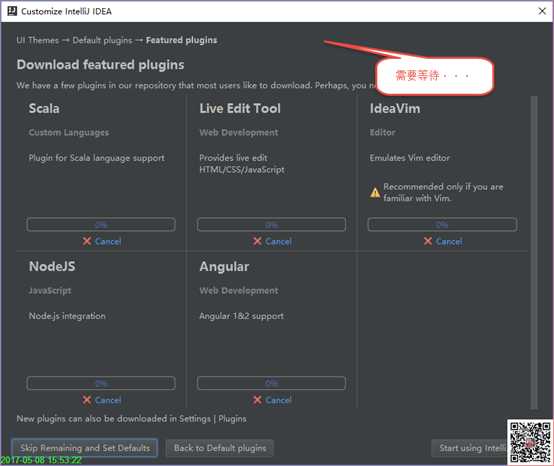
Task: Click the NodeJS download progress bar
Action: [x=101, y=383]
